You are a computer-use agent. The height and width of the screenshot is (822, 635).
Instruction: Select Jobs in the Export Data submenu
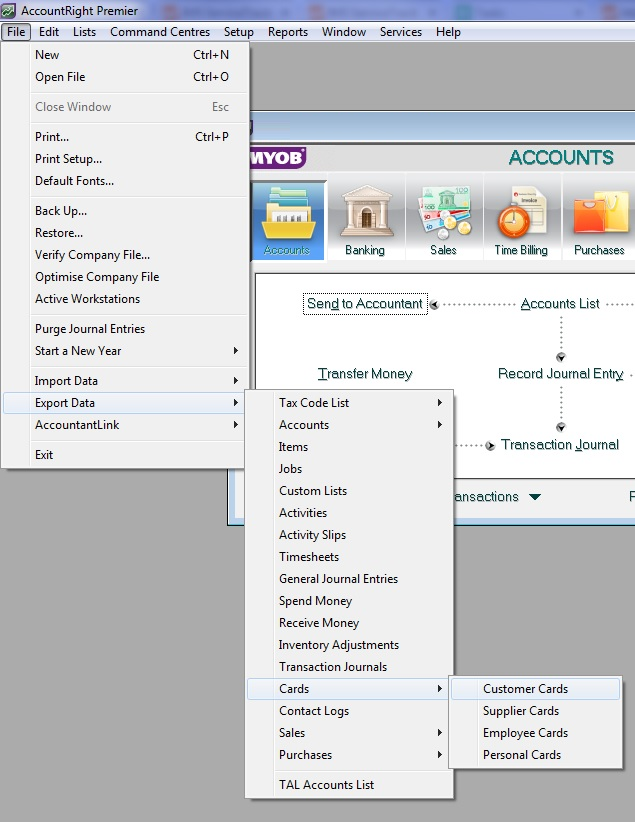point(349,469)
